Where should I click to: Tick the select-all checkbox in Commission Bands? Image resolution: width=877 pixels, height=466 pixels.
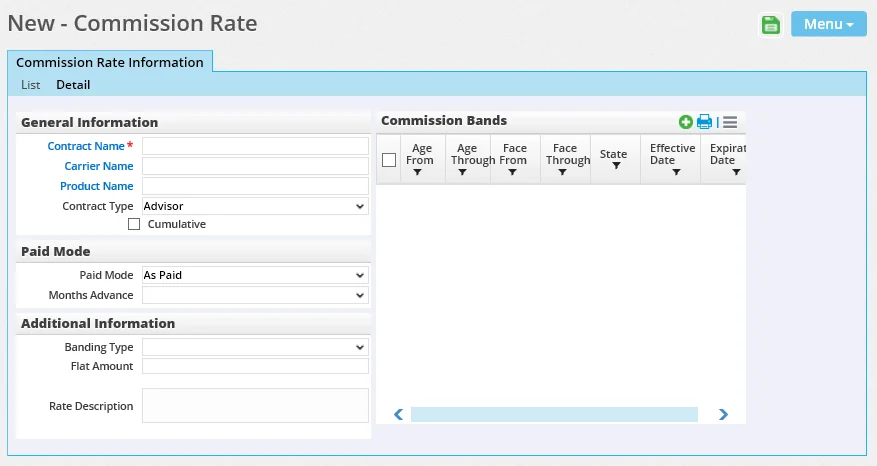coord(389,160)
